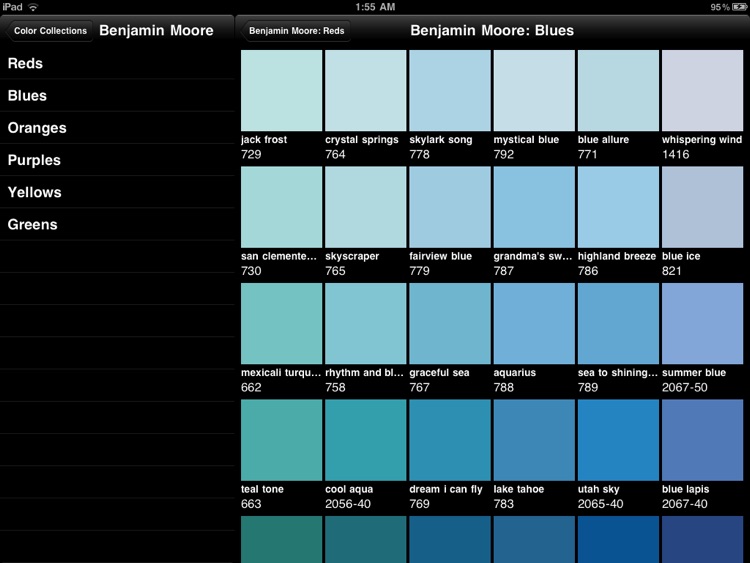750x563 pixels.
Task: Select the san clemente swatch
Action: 281,207
